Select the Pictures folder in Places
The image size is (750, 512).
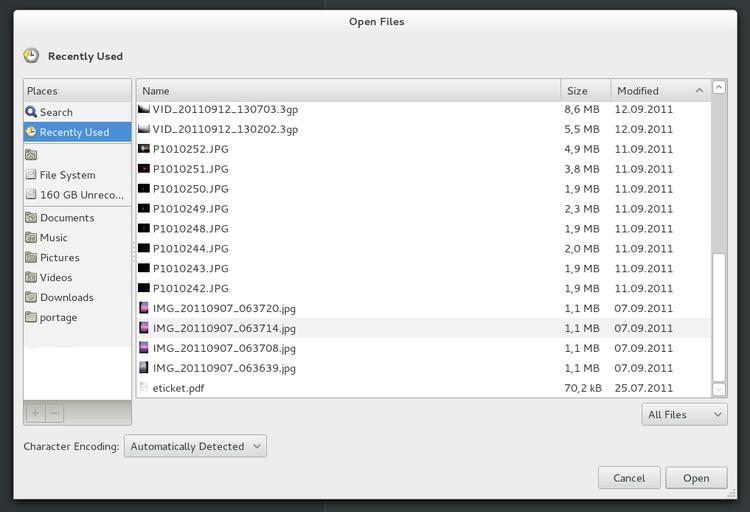click(59, 258)
